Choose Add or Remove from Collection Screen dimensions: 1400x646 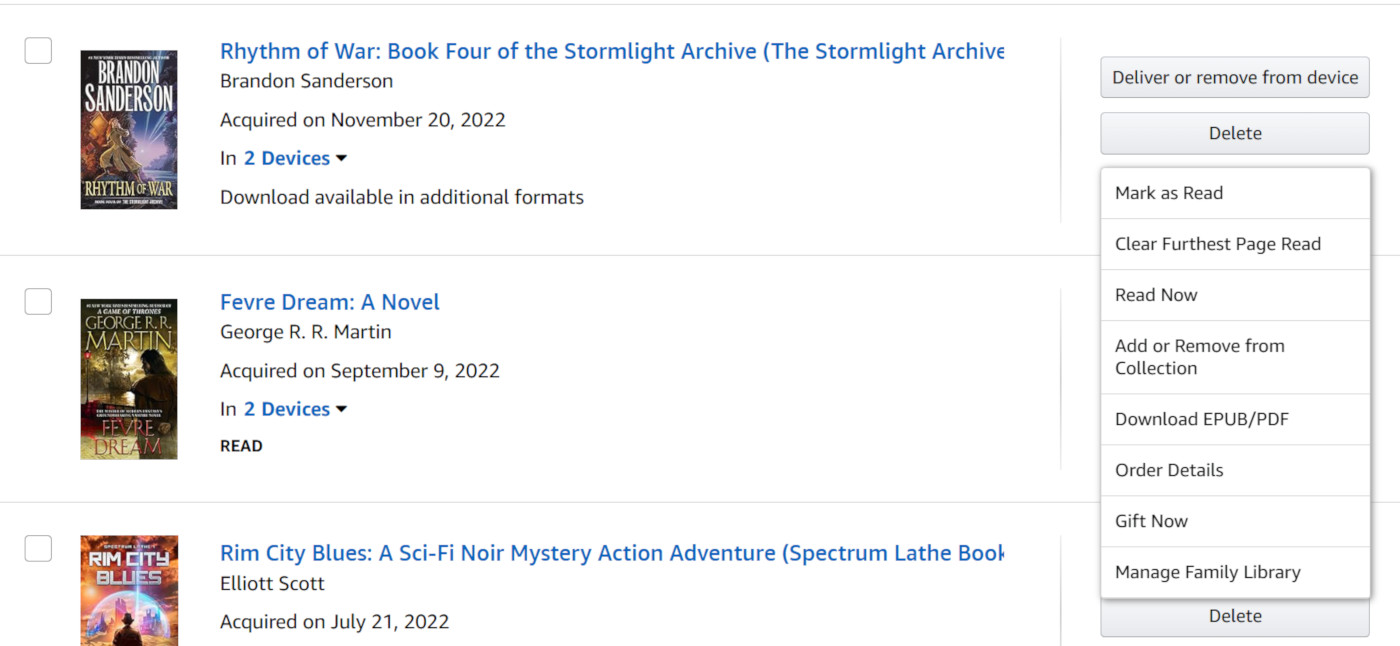point(1200,357)
